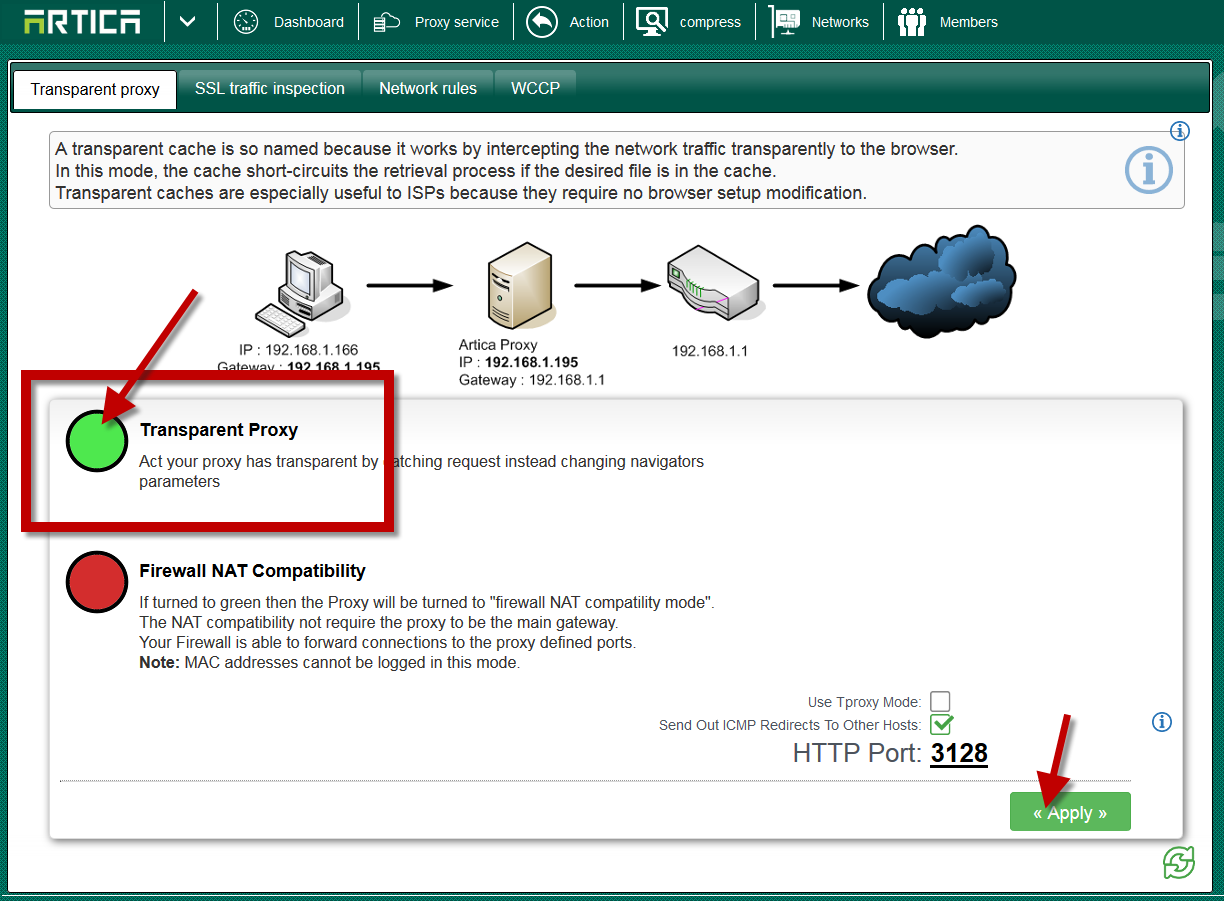Click the compress monitor icon
The height and width of the screenshot is (901, 1224).
click(652, 21)
